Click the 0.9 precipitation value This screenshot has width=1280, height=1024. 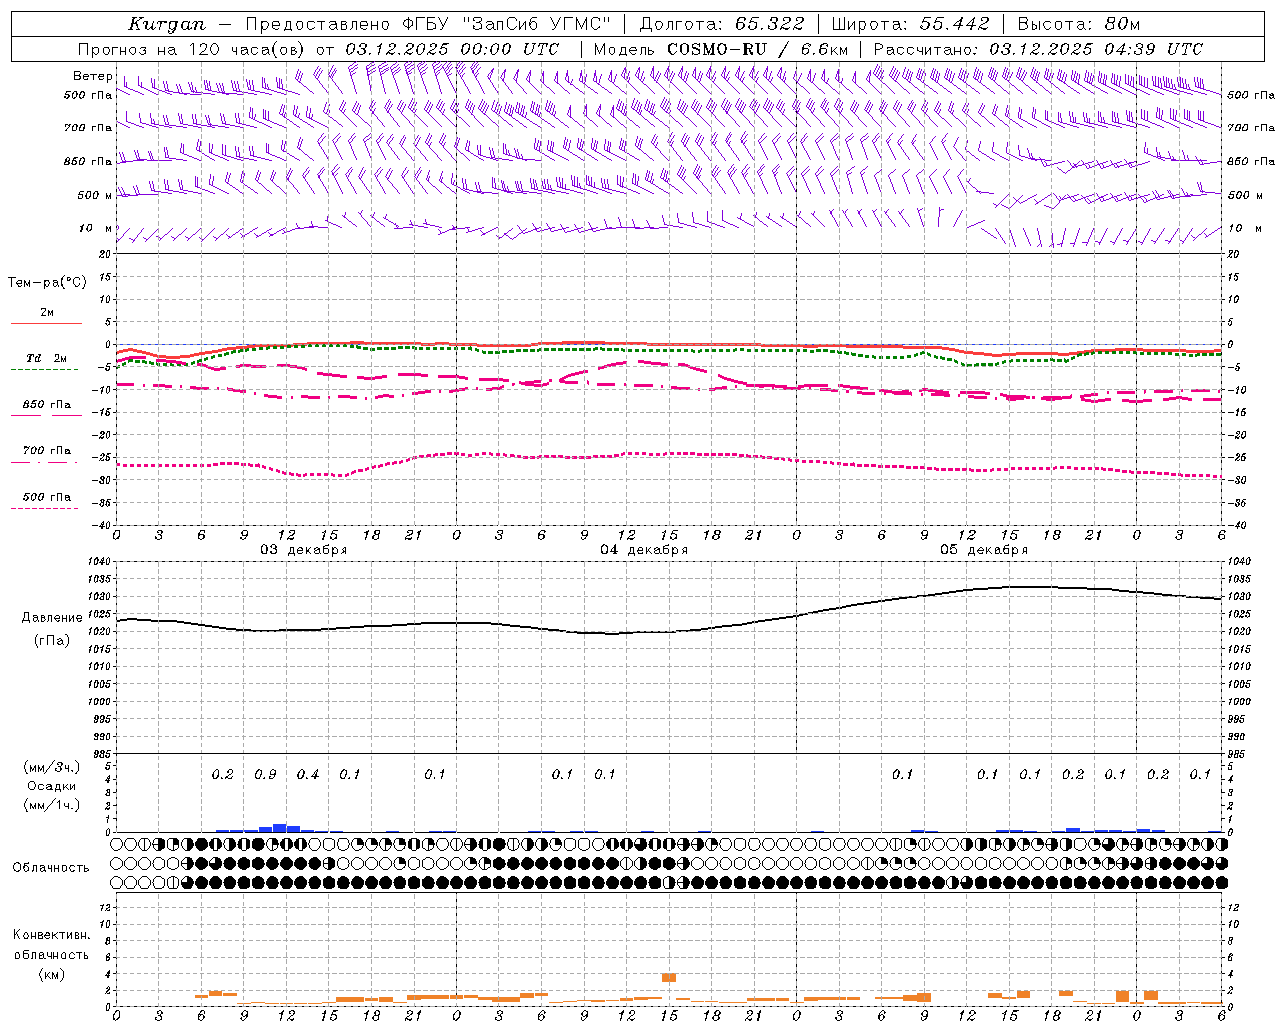[265, 774]
